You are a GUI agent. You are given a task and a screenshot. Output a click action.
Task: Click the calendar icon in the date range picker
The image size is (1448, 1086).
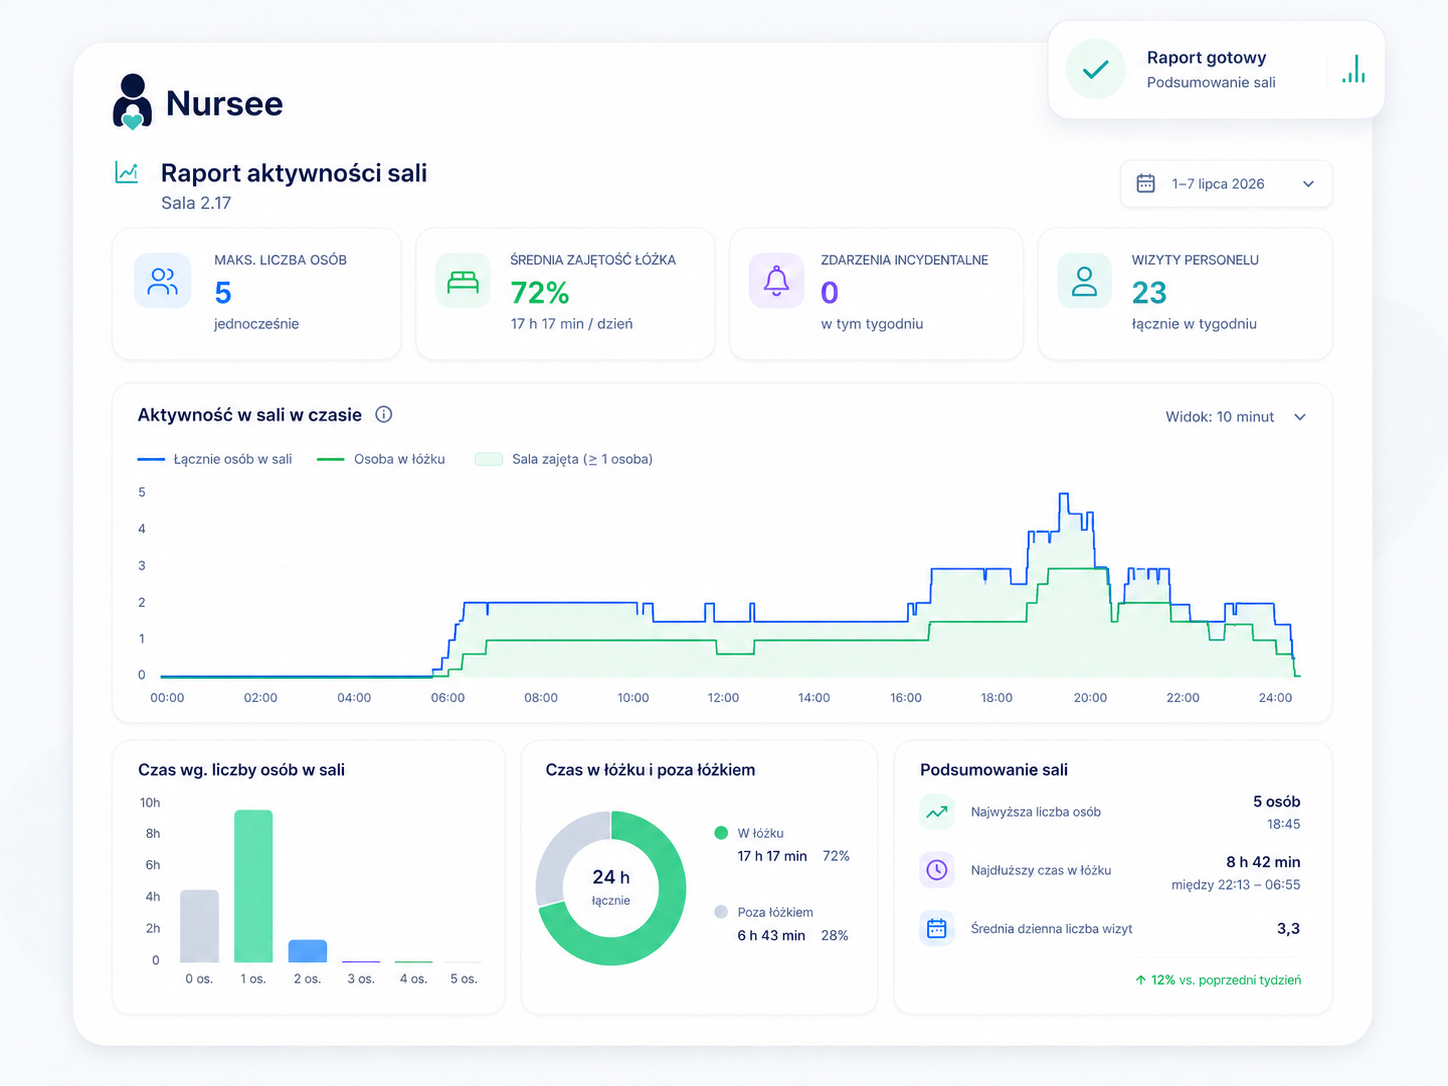coord(1146,184)
